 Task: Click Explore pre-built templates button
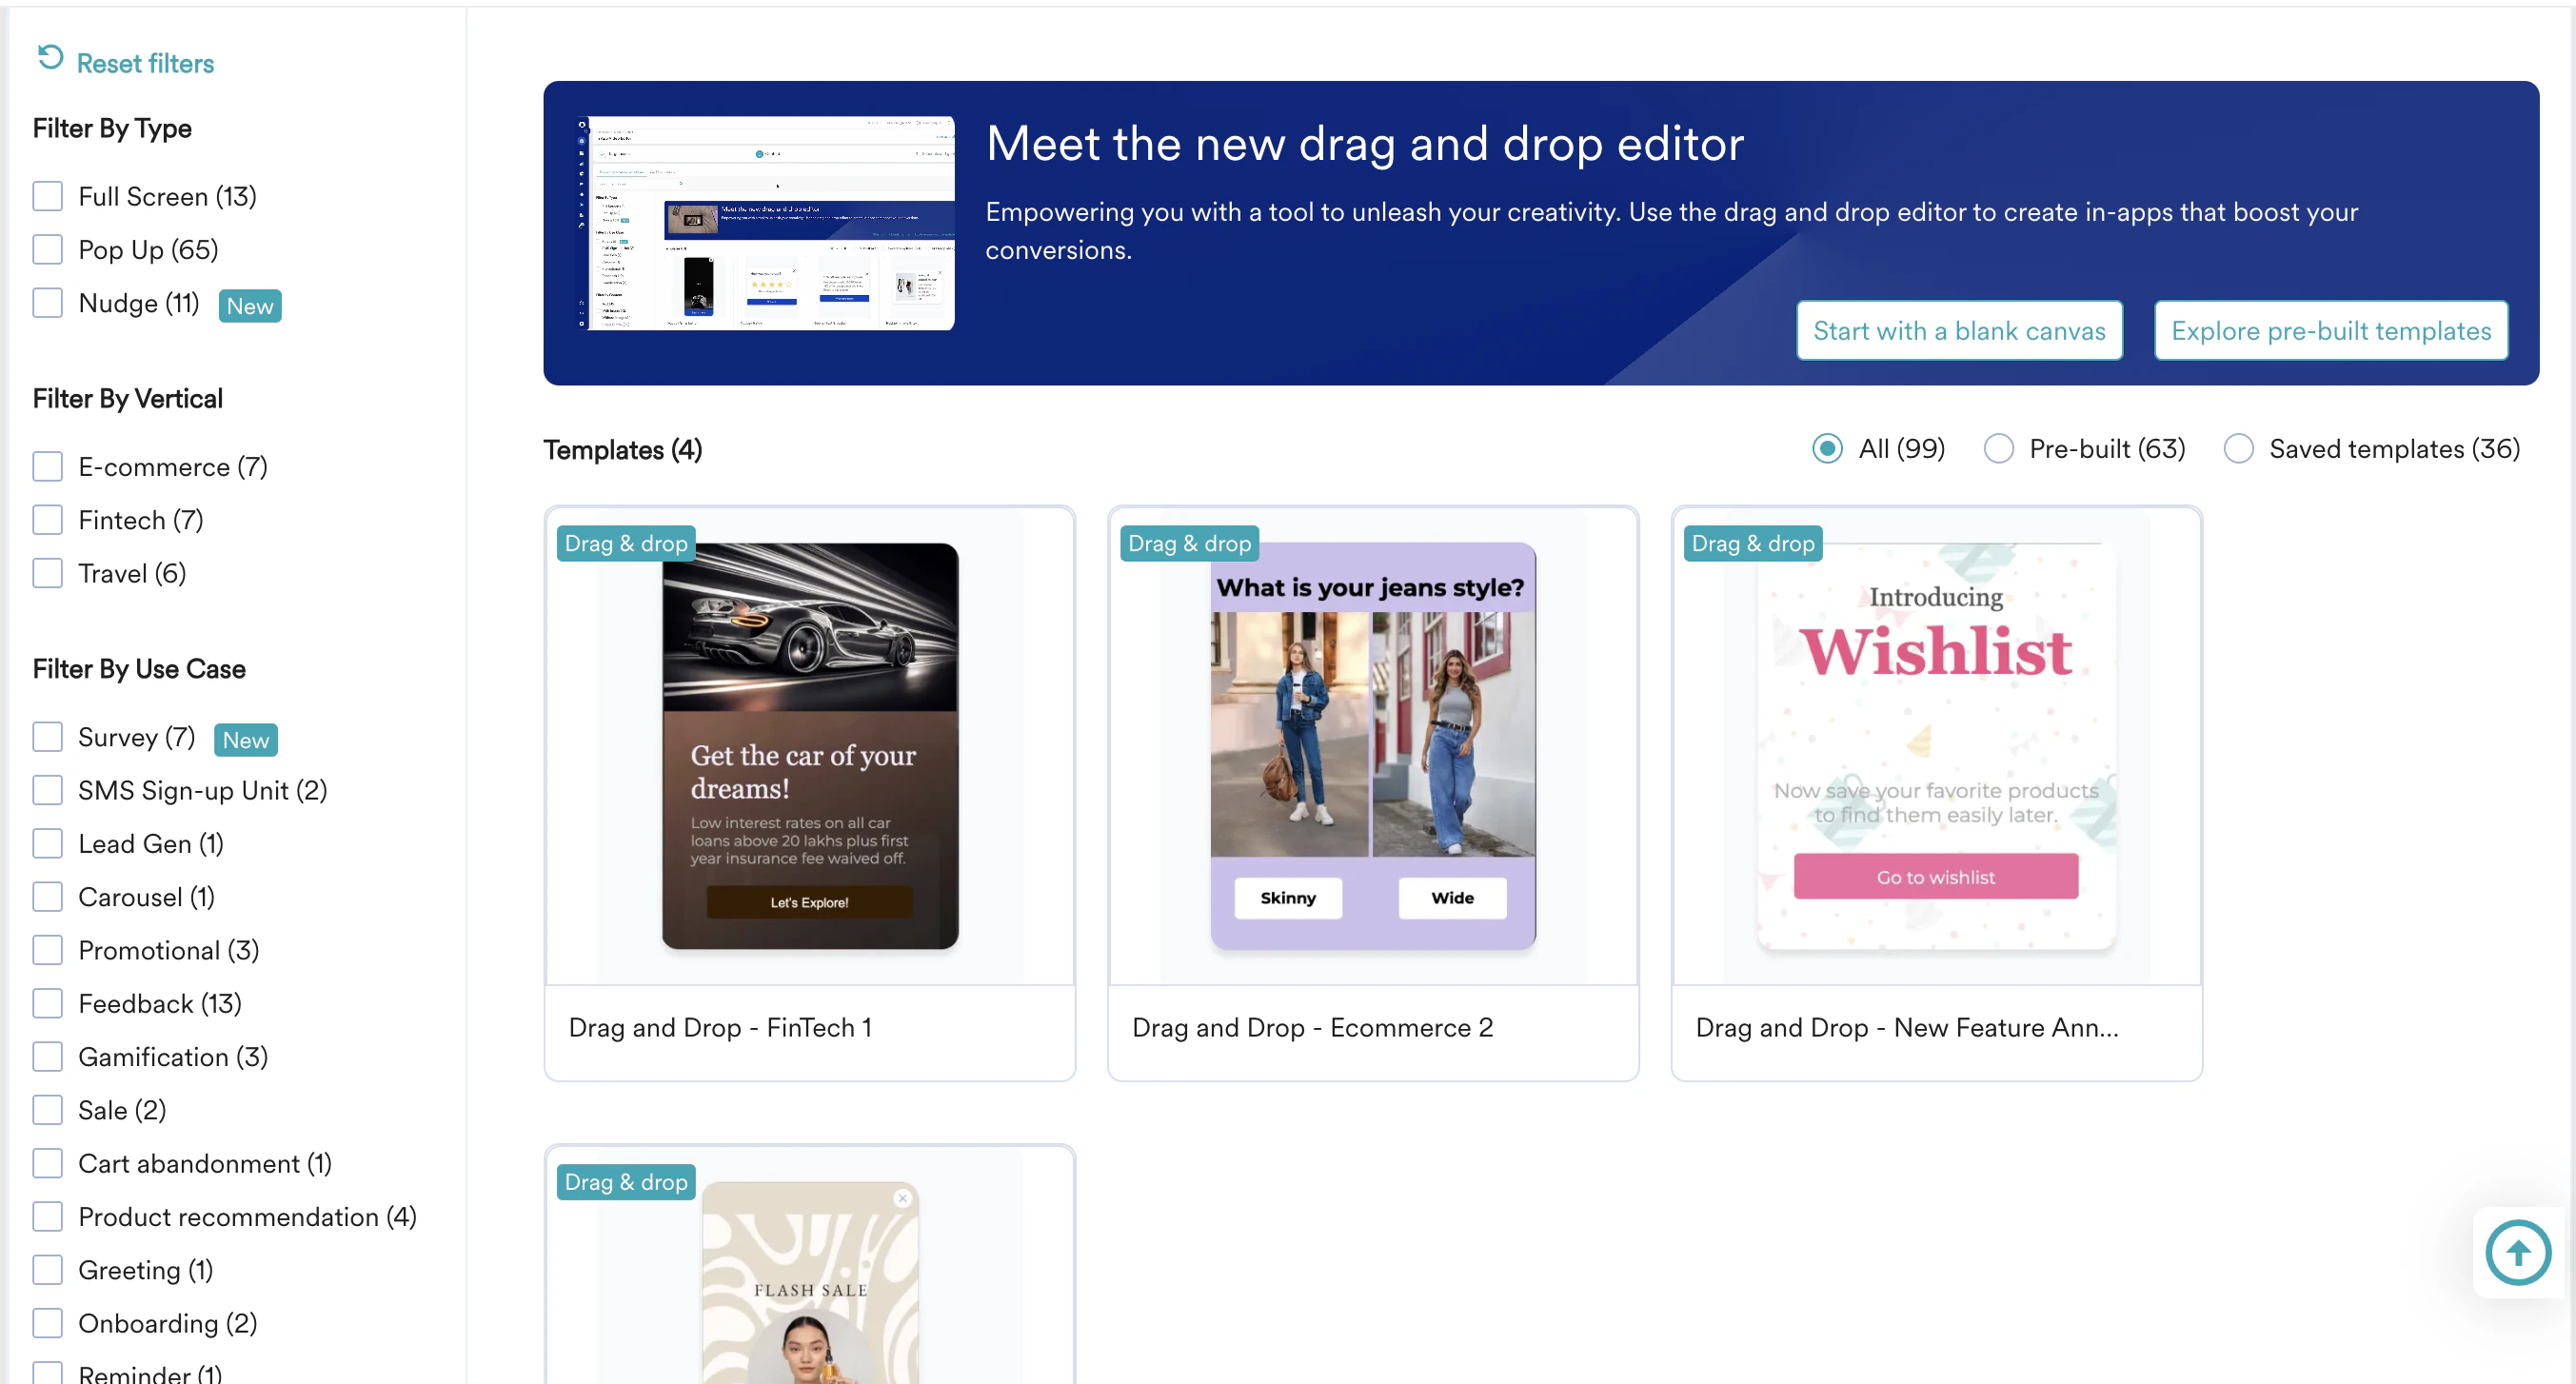coord(2330,331)
